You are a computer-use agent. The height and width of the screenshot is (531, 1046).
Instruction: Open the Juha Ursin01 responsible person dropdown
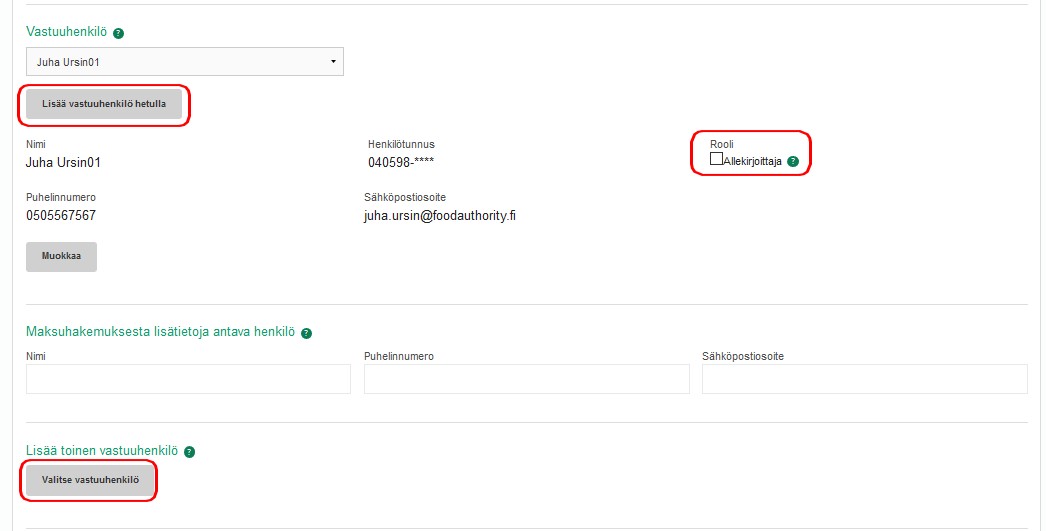pos(185,62)
